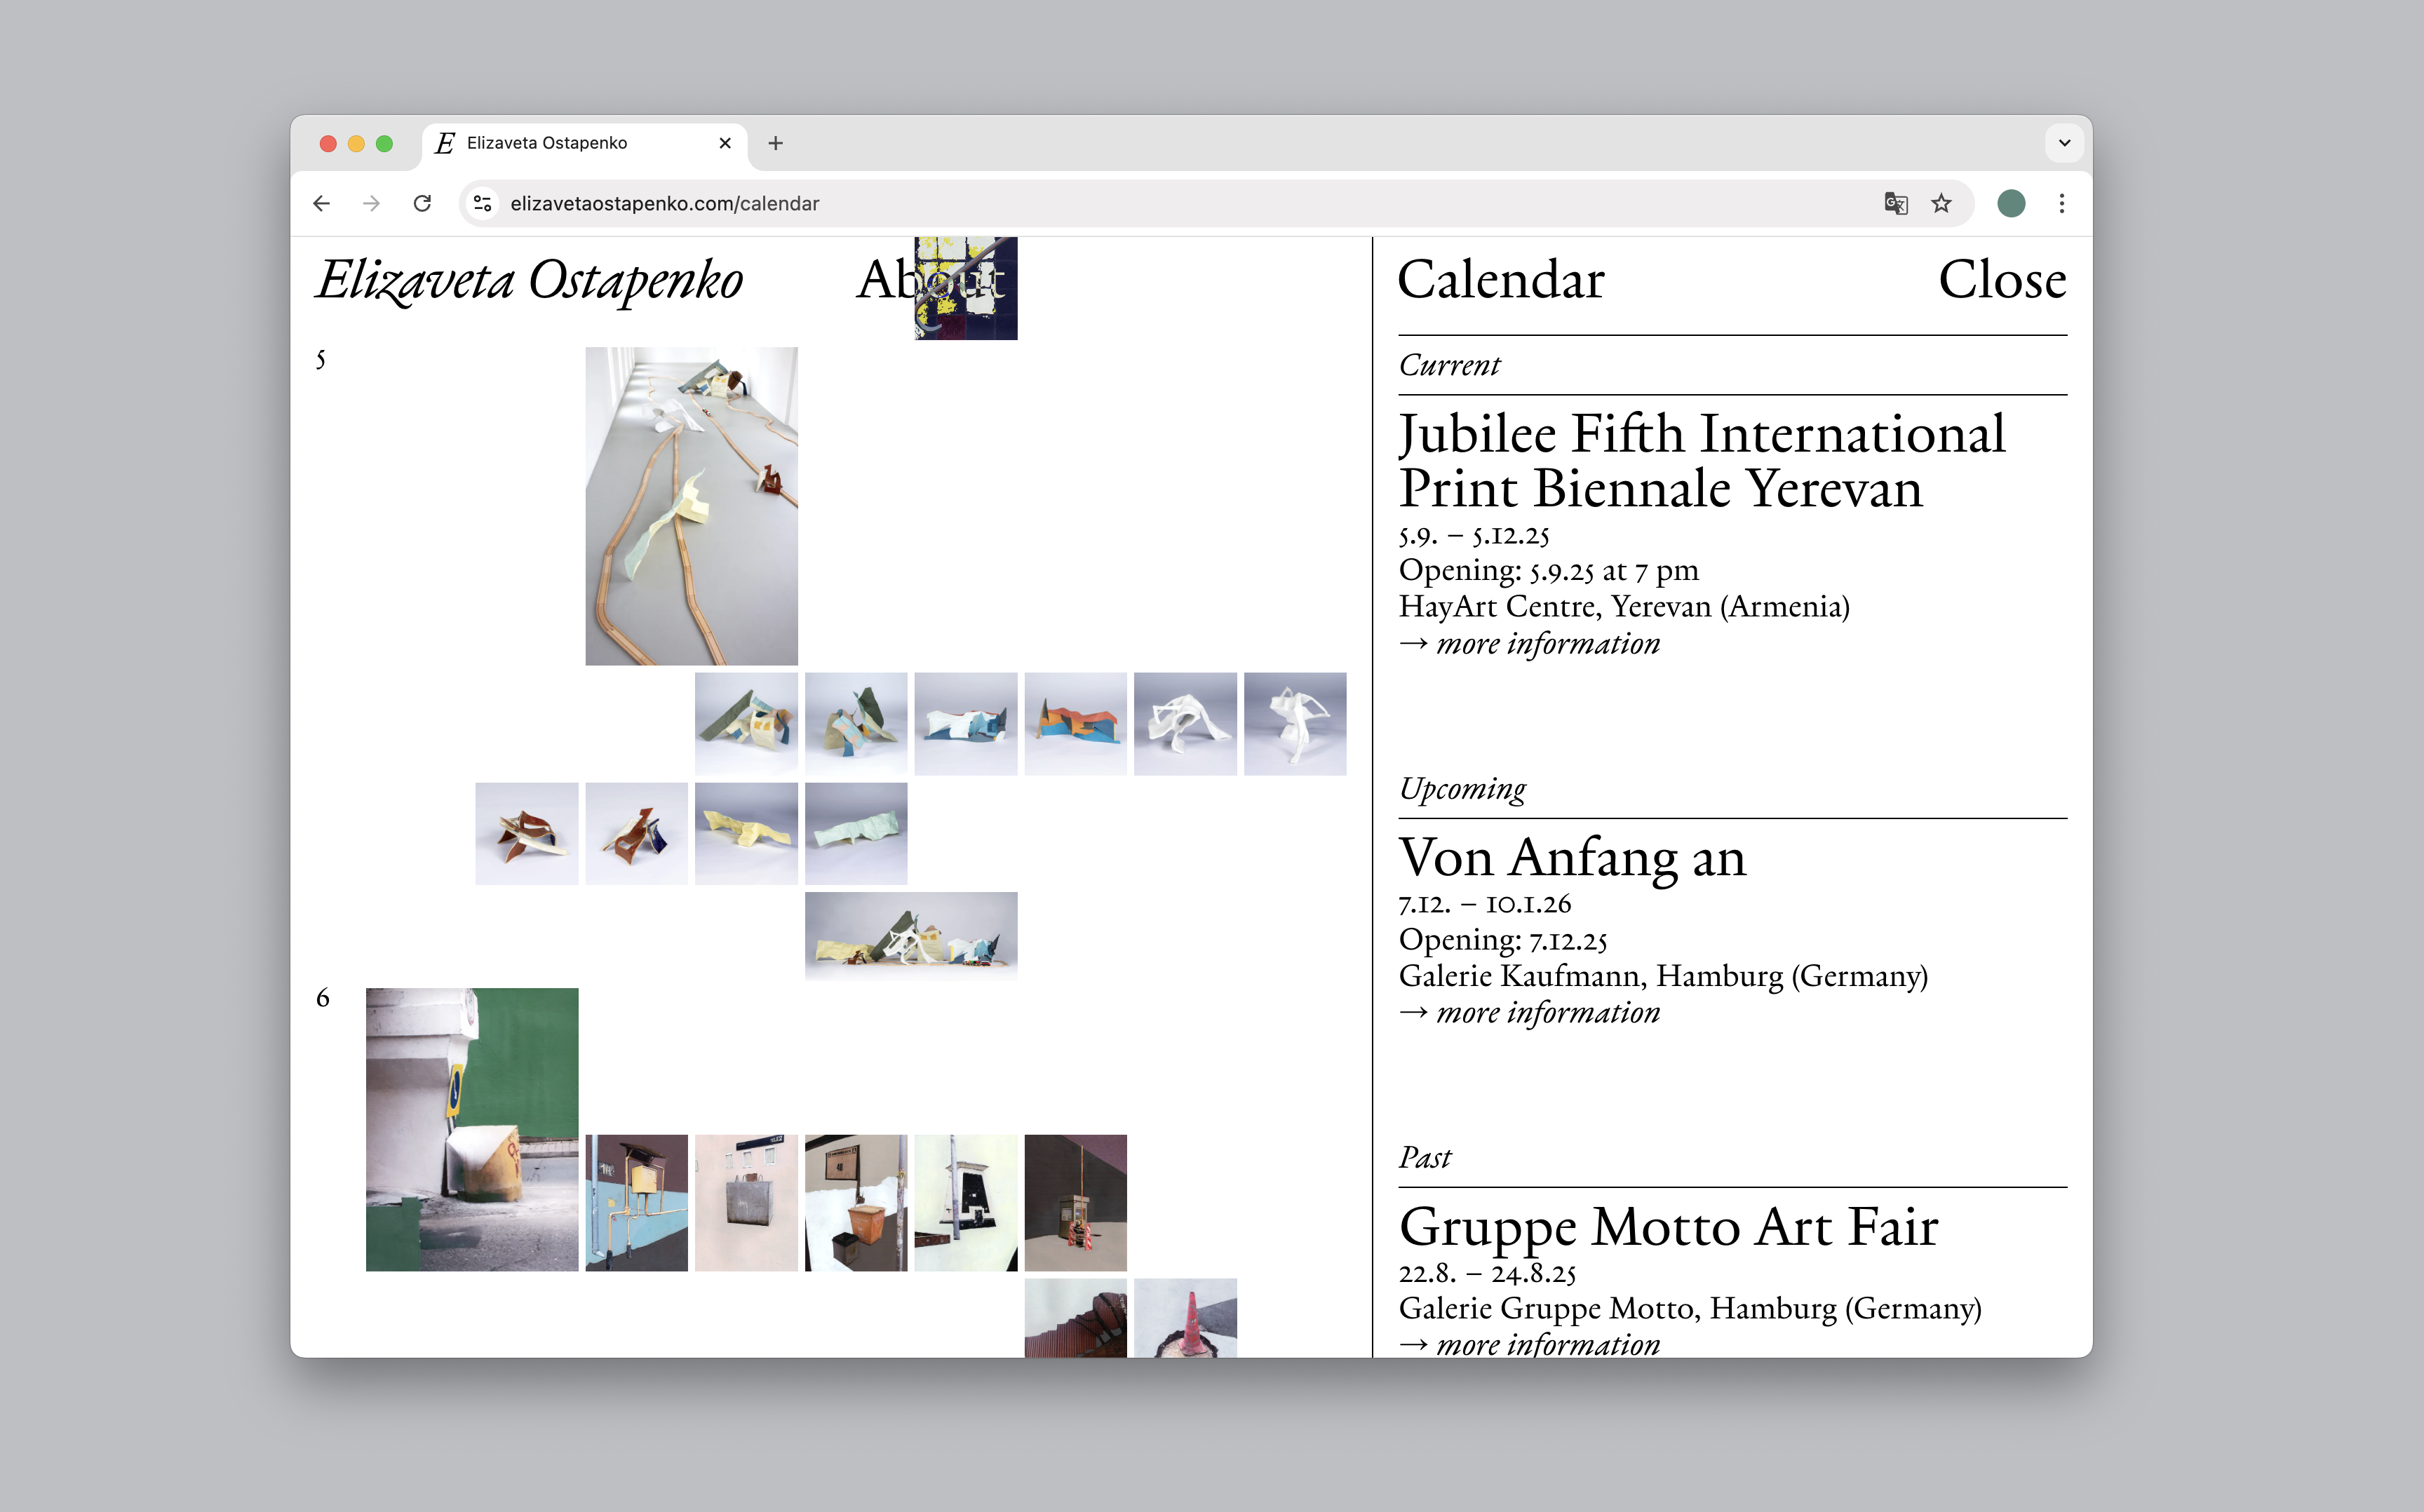Open the green profile avatar

tap(2011, 203)
